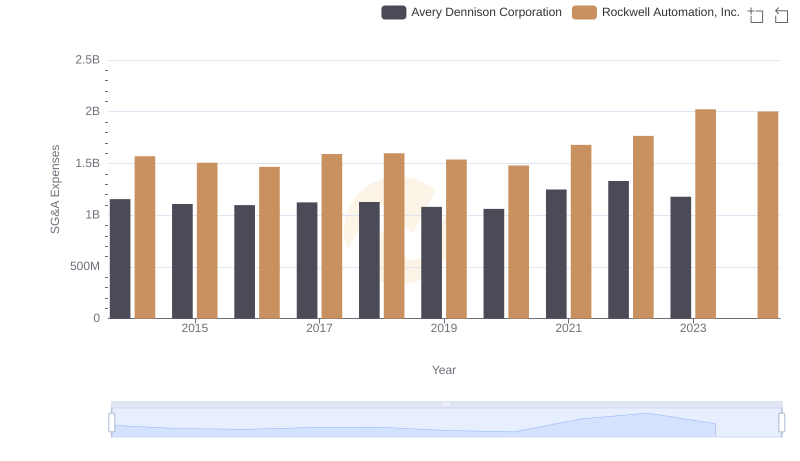Click the Rockwell Automation bar for 2024
This screenshot has height=461, width=800.
767,215
